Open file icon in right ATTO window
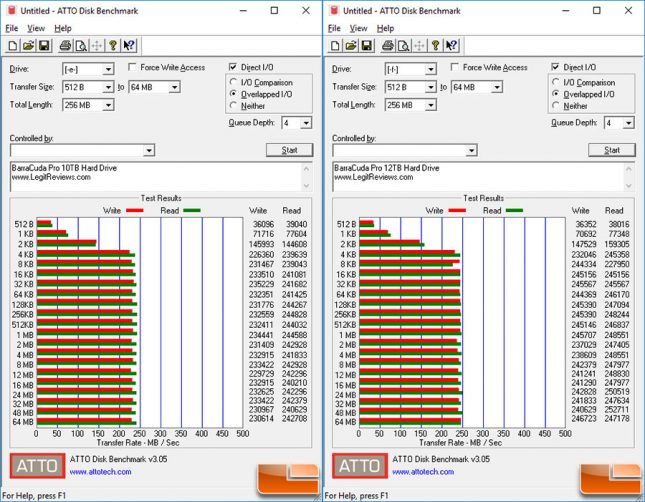The width and height of the screenshot is (645, 502). [x=351, y=45]
